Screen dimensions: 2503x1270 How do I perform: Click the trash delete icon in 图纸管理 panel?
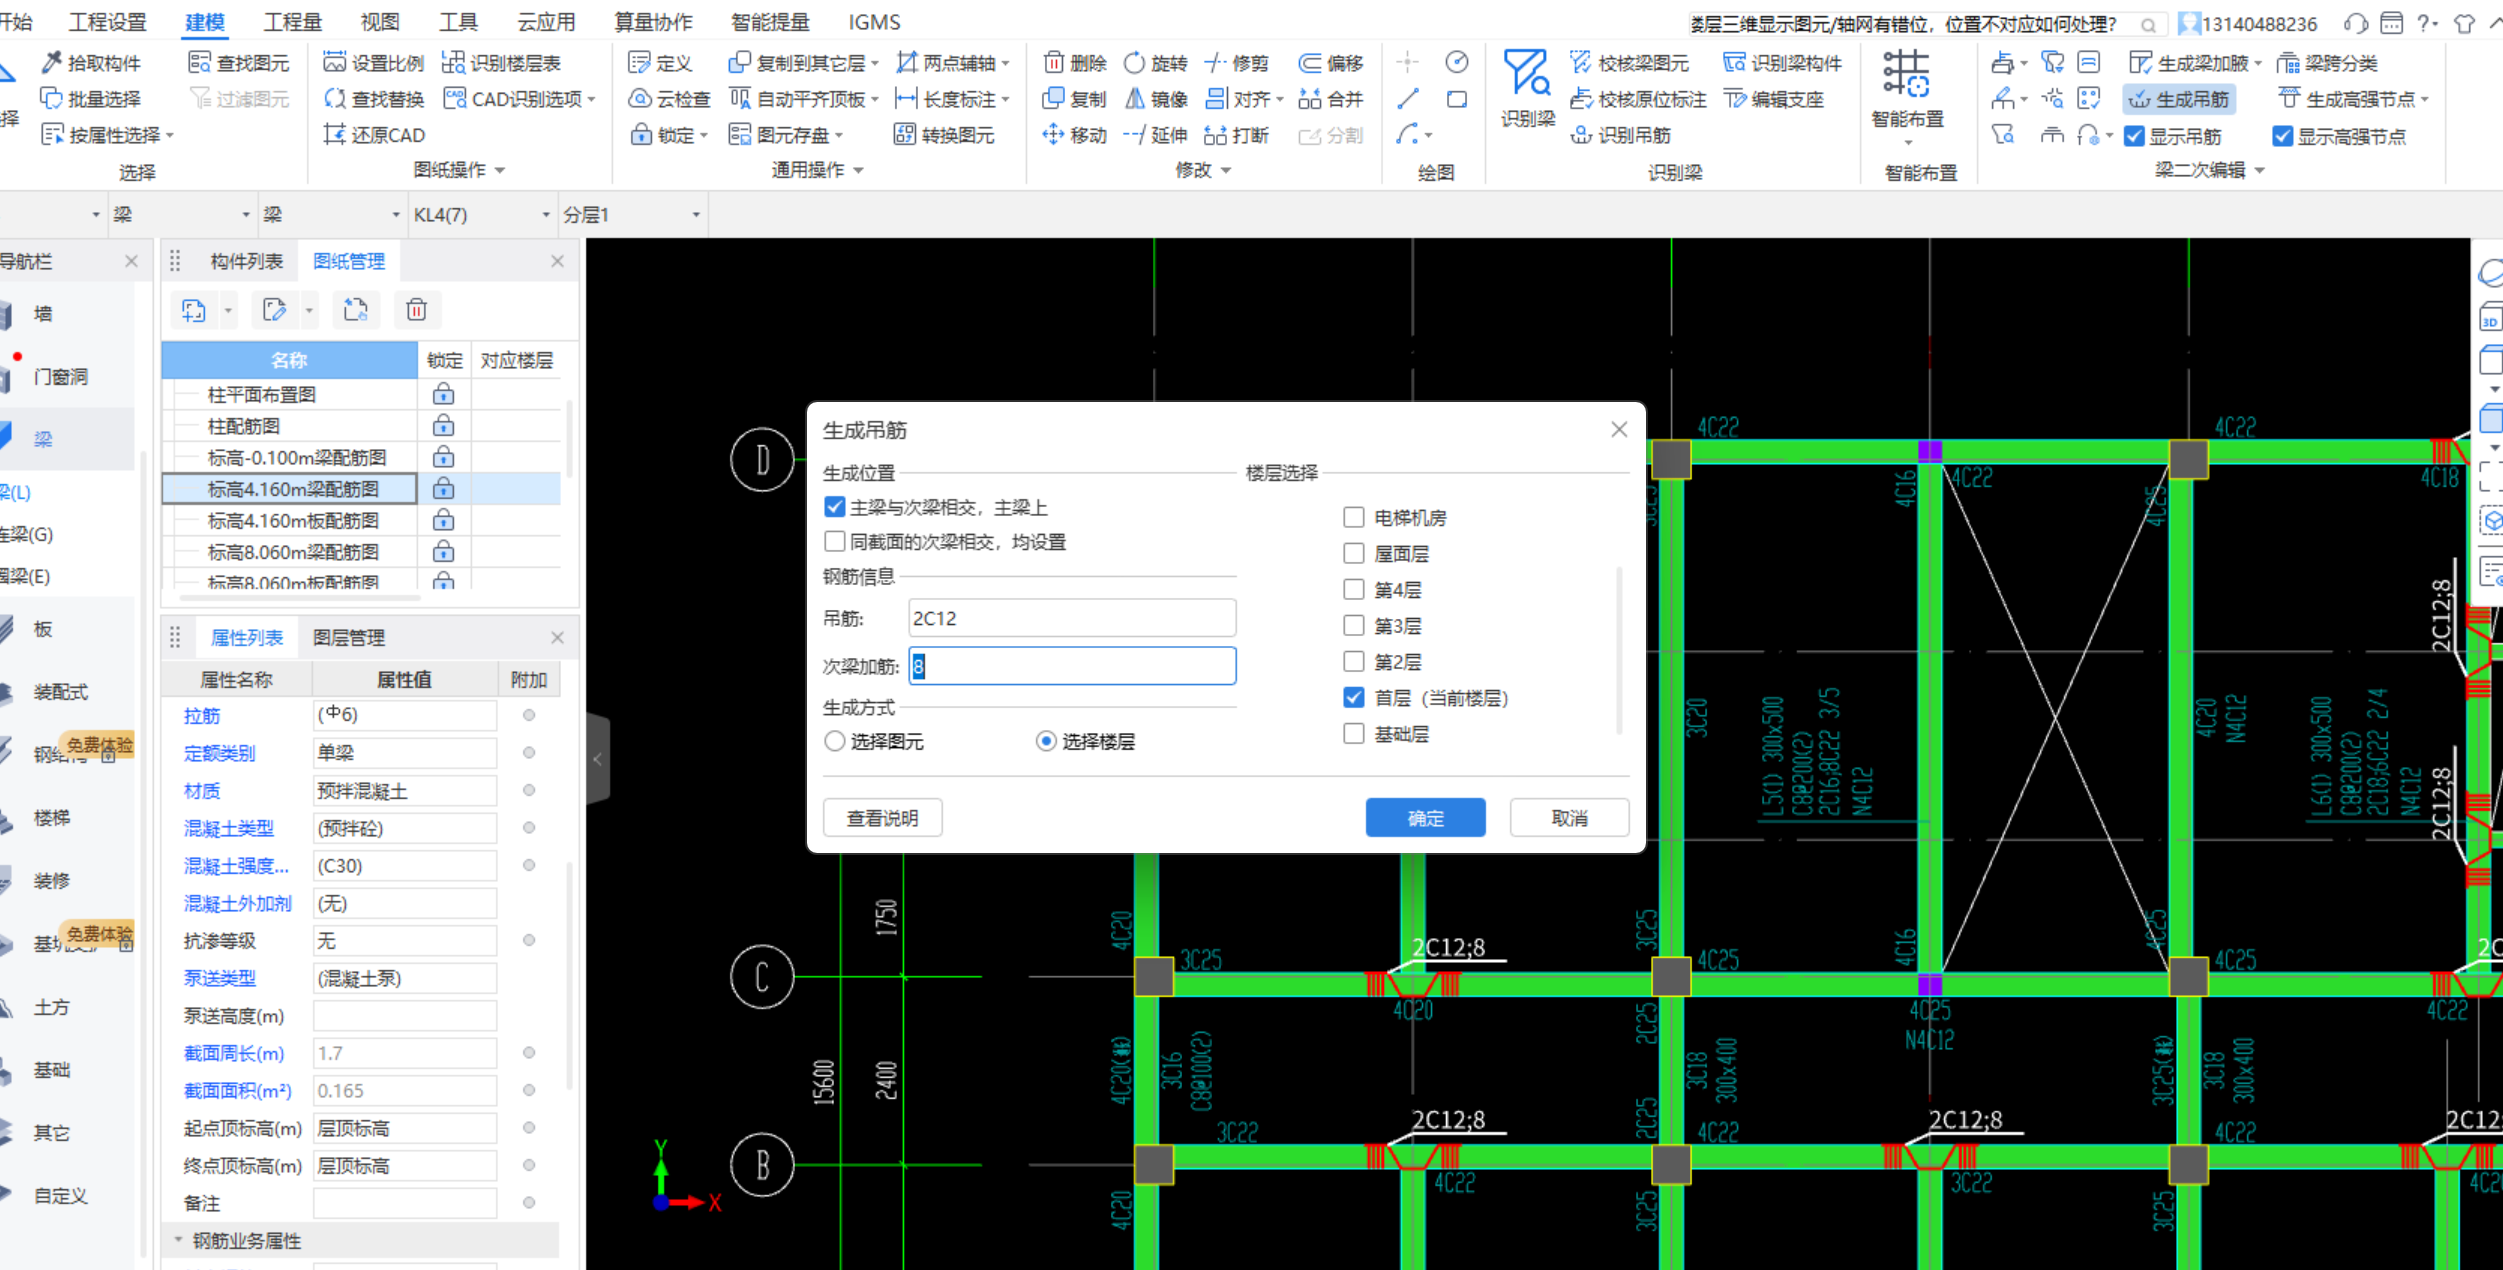coord(417,310)
